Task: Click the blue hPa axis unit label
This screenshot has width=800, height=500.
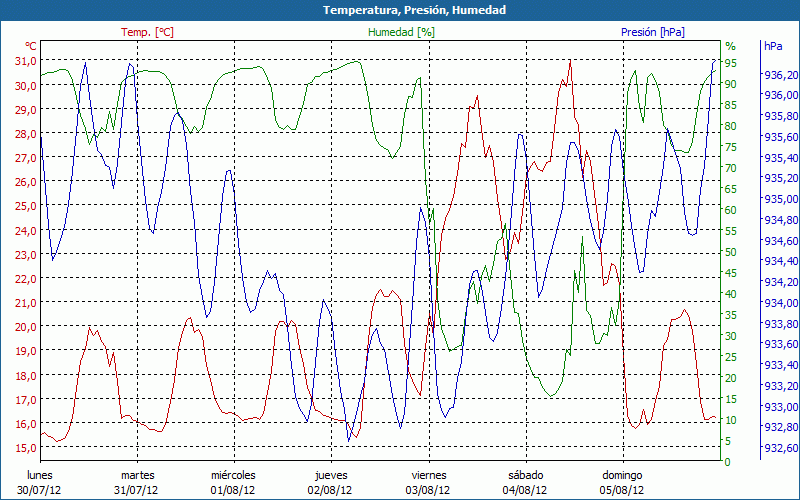Action: click(x=773, y=46)
